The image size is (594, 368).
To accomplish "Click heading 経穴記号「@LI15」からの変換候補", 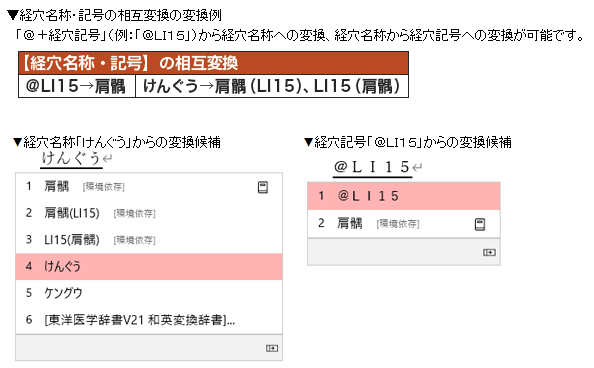I will pyautogui.click(x=408, y=143).
